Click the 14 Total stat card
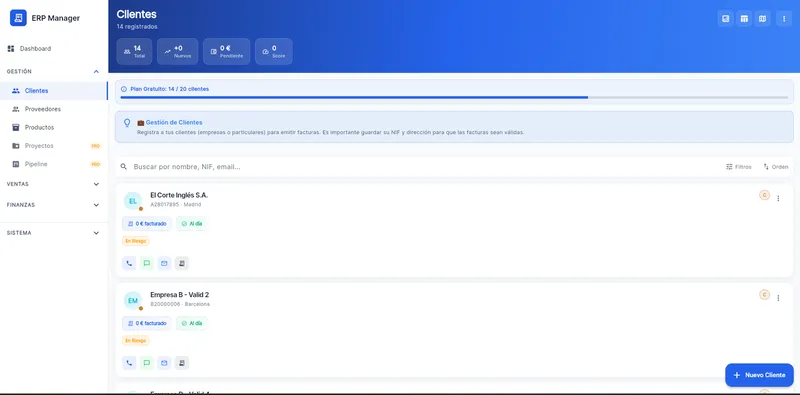 pyautogui.click(x=134, y=52)
